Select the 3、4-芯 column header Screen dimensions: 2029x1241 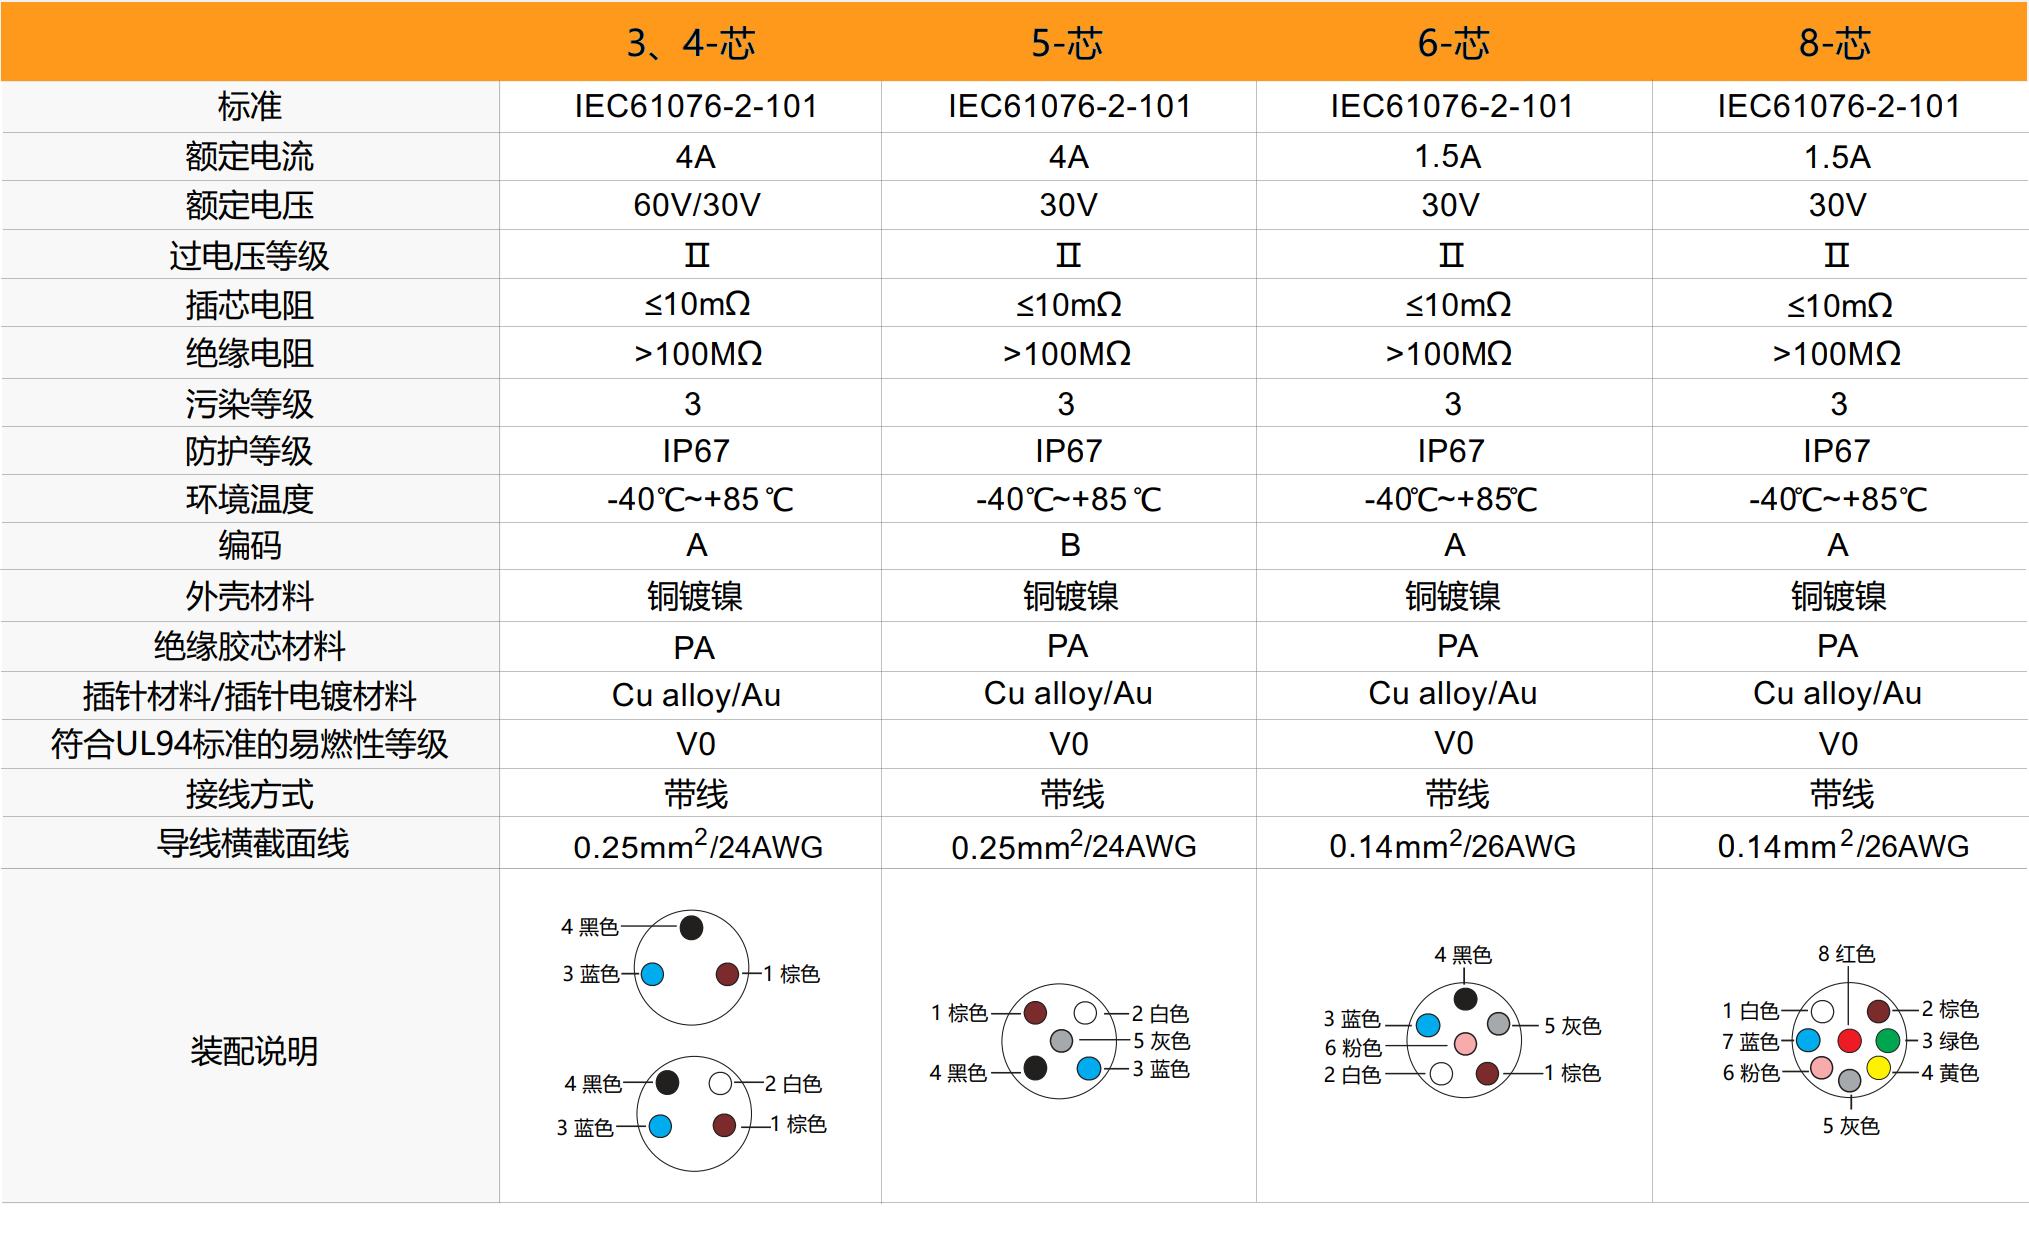[691, 43]
